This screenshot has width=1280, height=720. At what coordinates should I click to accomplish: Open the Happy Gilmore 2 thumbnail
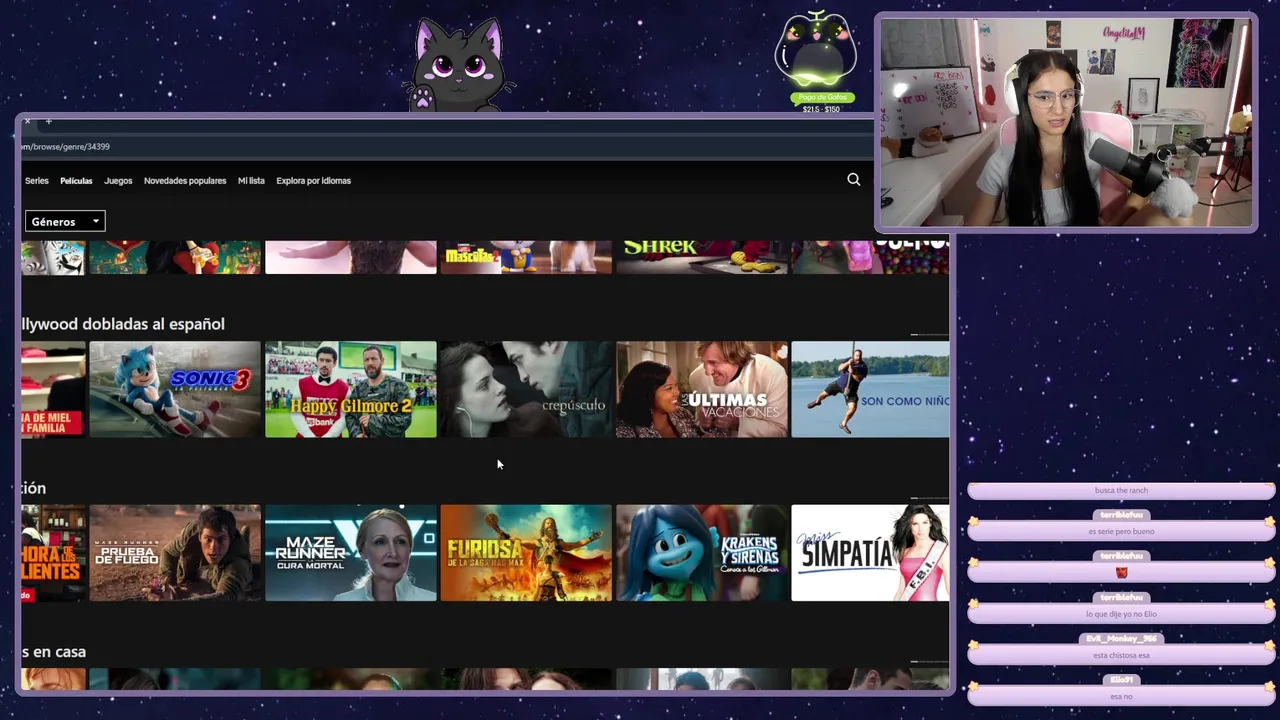pyautogui.click(x=350, y=389)
